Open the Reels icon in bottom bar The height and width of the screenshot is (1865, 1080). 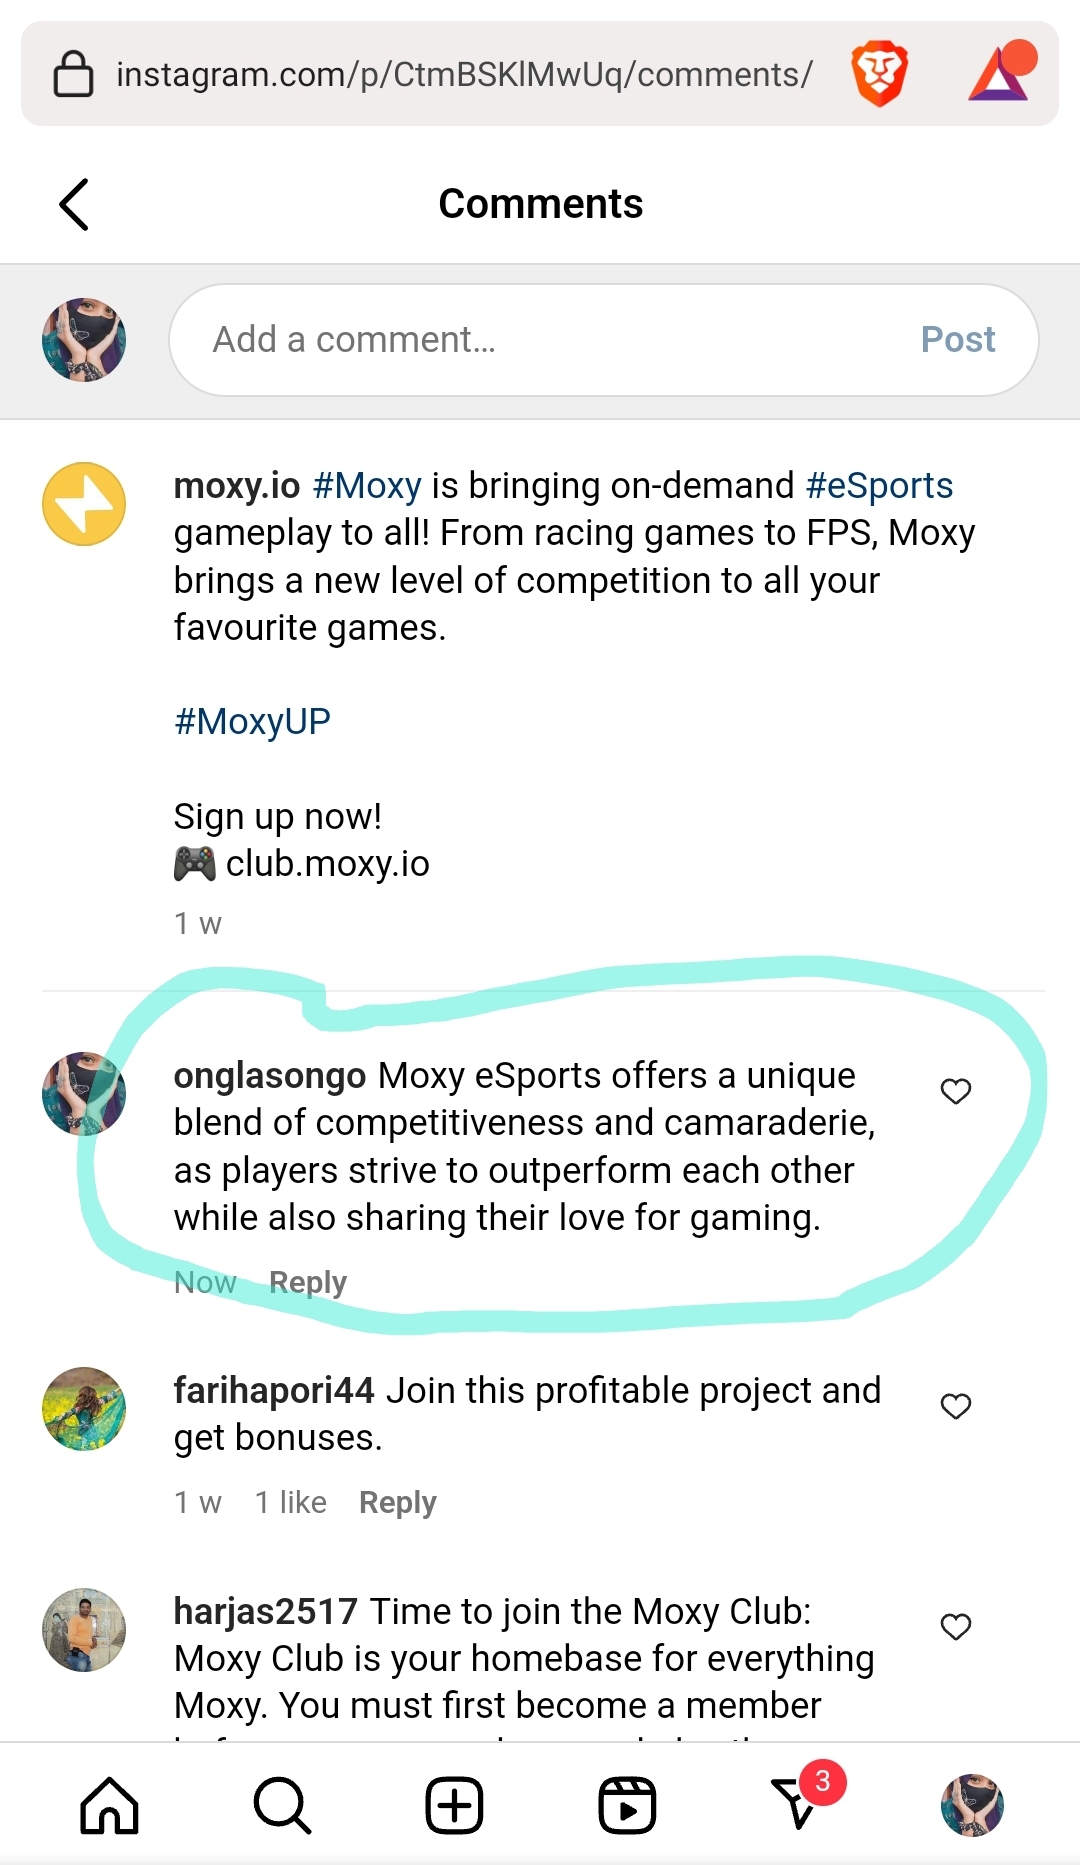(627, 1806)
